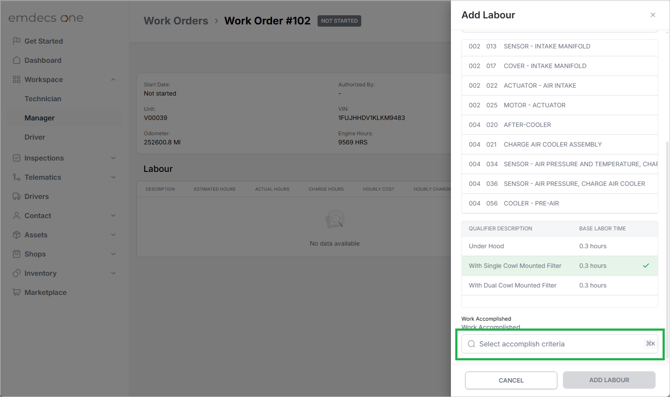Click the Inspections checklist icon
Viewport: 670px width, 397px height.
tap(17, 158)
